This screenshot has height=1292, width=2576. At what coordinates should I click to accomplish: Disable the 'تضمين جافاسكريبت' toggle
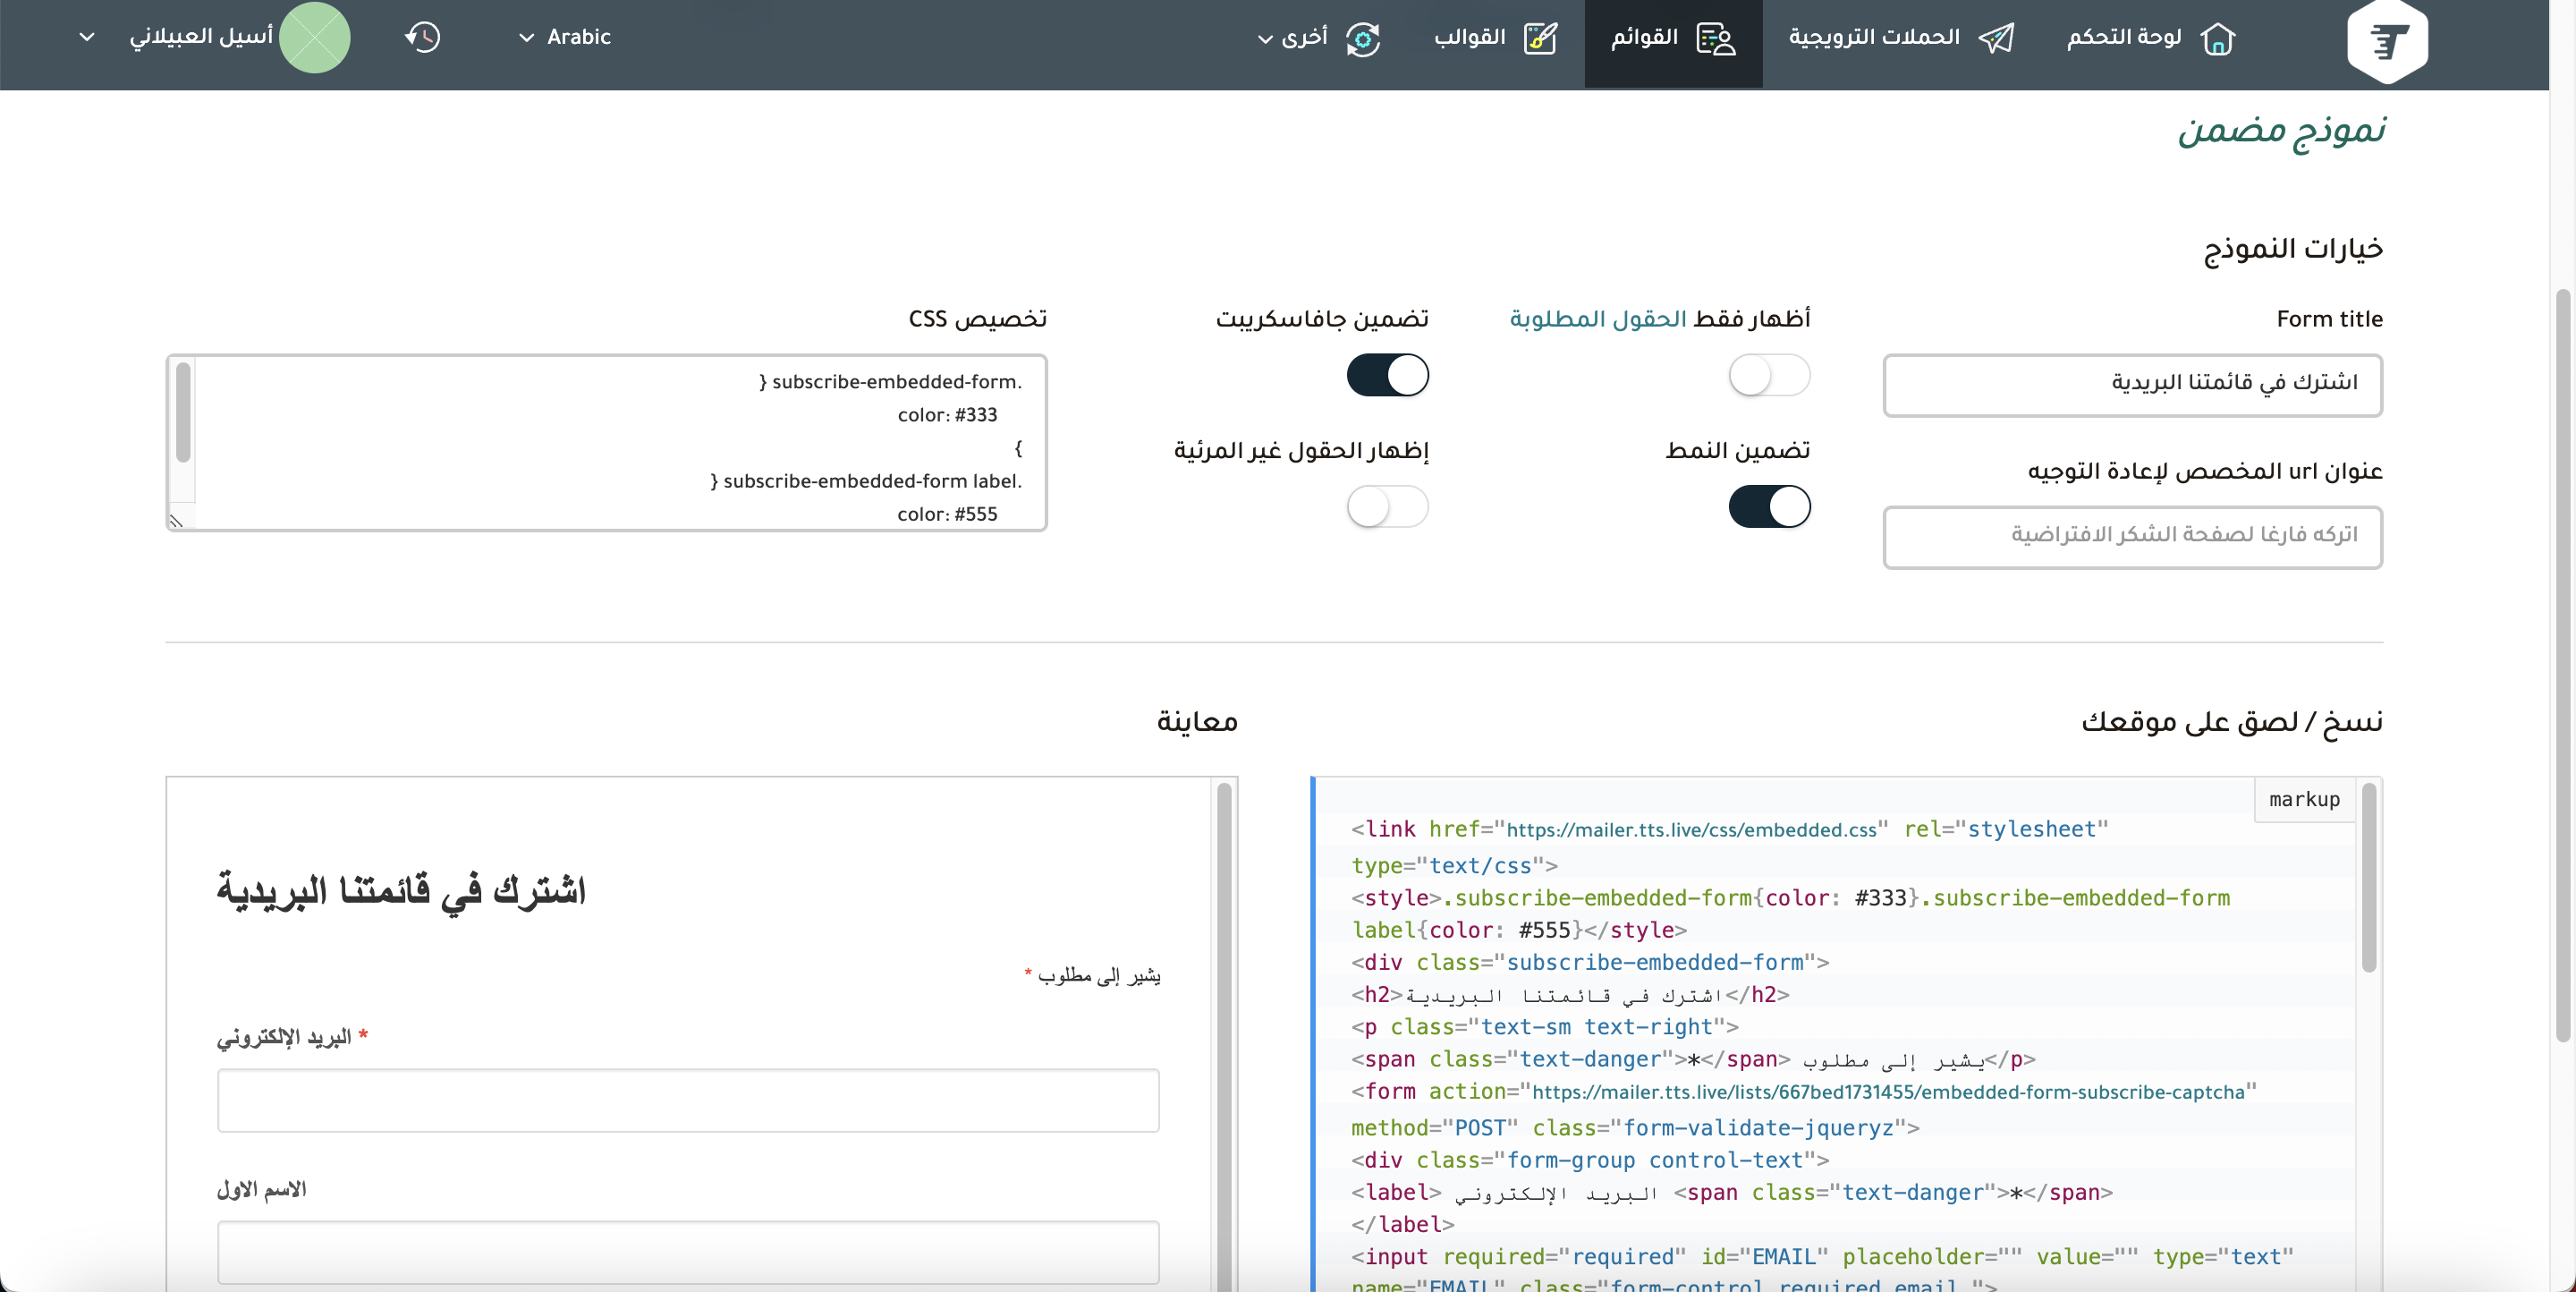(x=1388, y=376)
